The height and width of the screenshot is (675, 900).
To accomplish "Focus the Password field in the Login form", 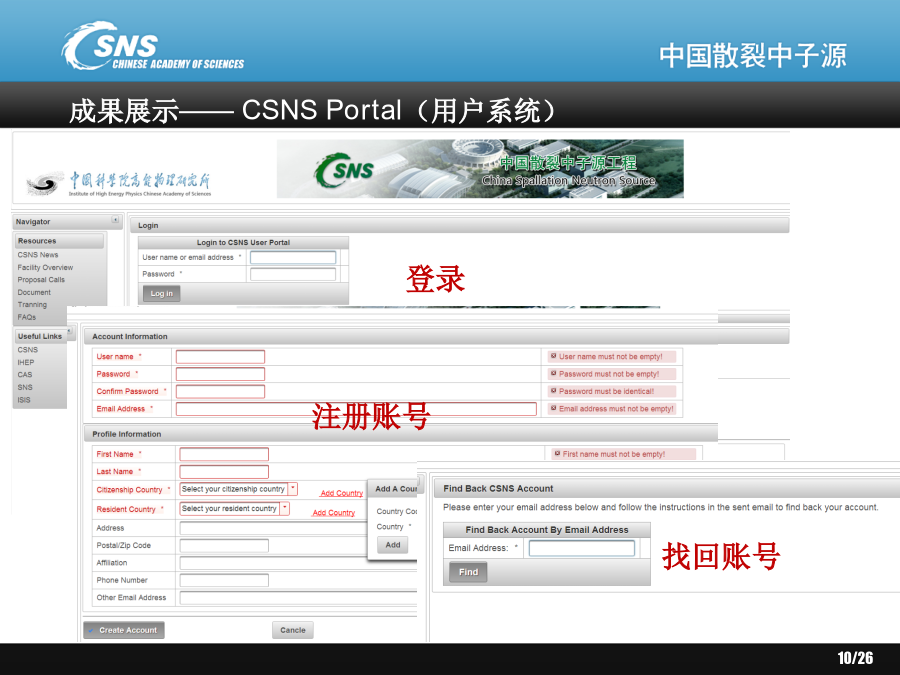I will pyautogui.click(x=293, y=274).
